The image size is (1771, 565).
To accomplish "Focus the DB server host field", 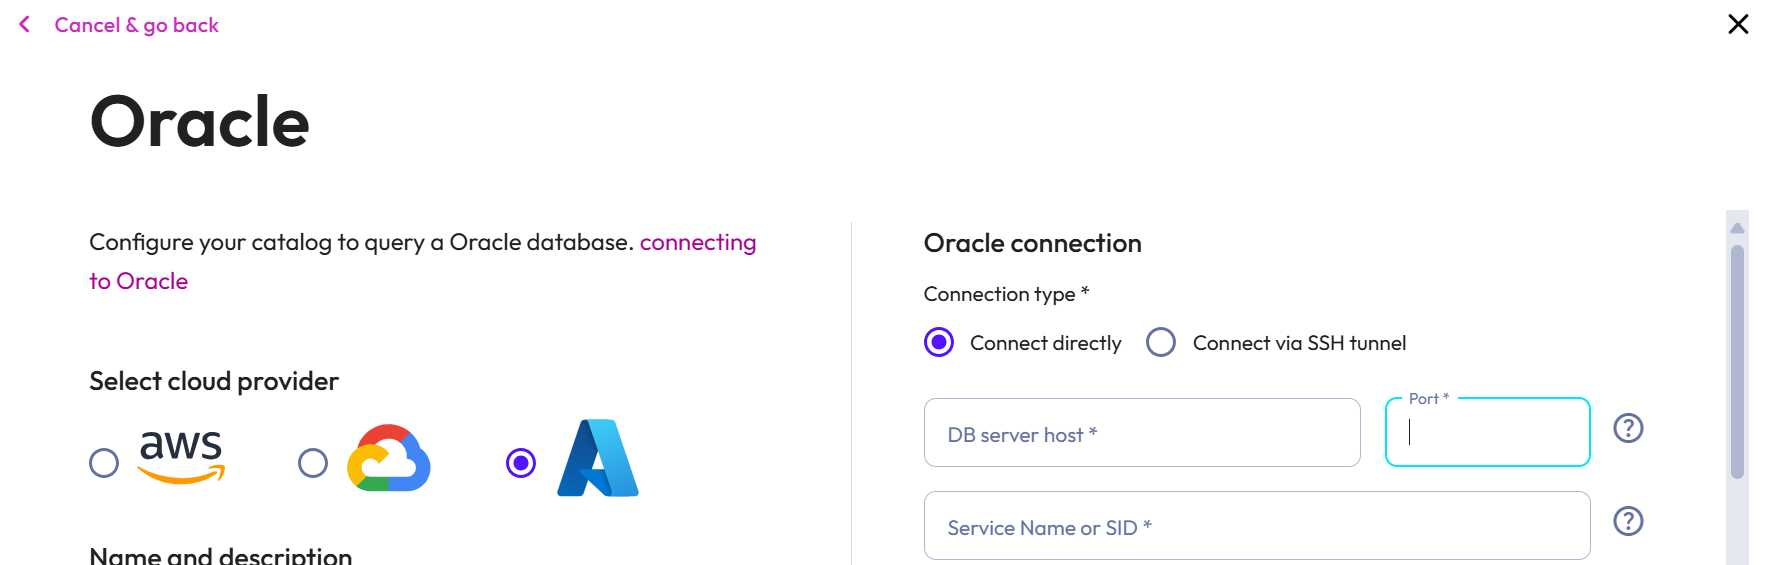I will 1142,433.
